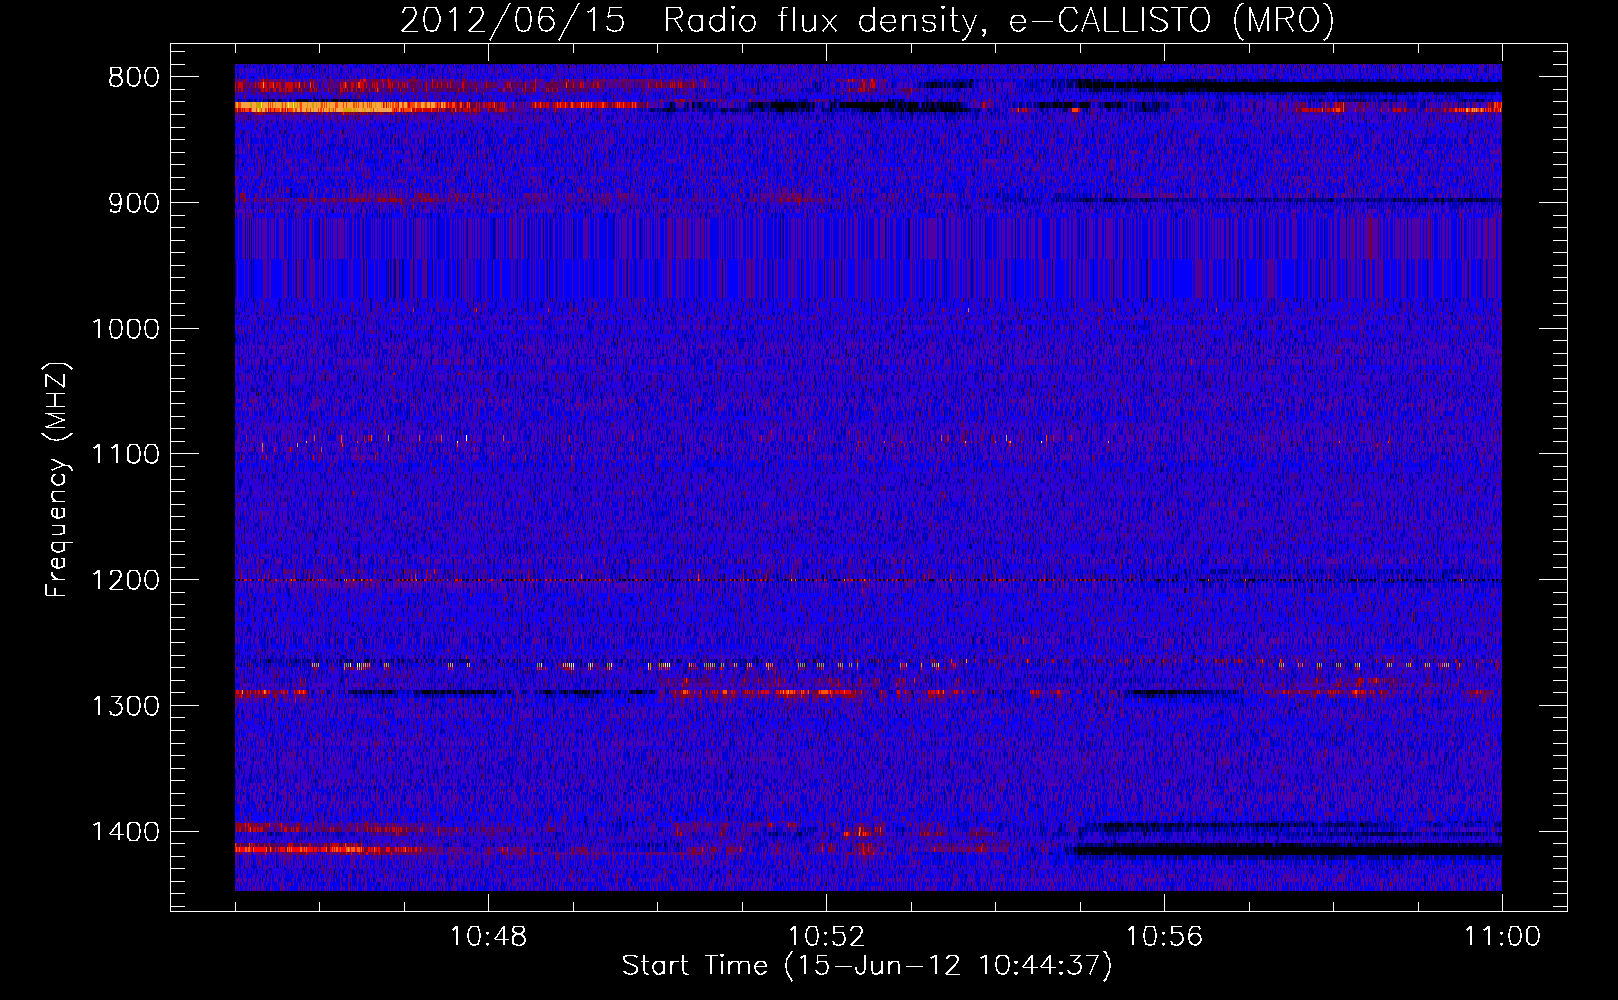Click the 1400 frequency axis label
This screenshot has height=1000, width=1618.
(x=125, y=832)
